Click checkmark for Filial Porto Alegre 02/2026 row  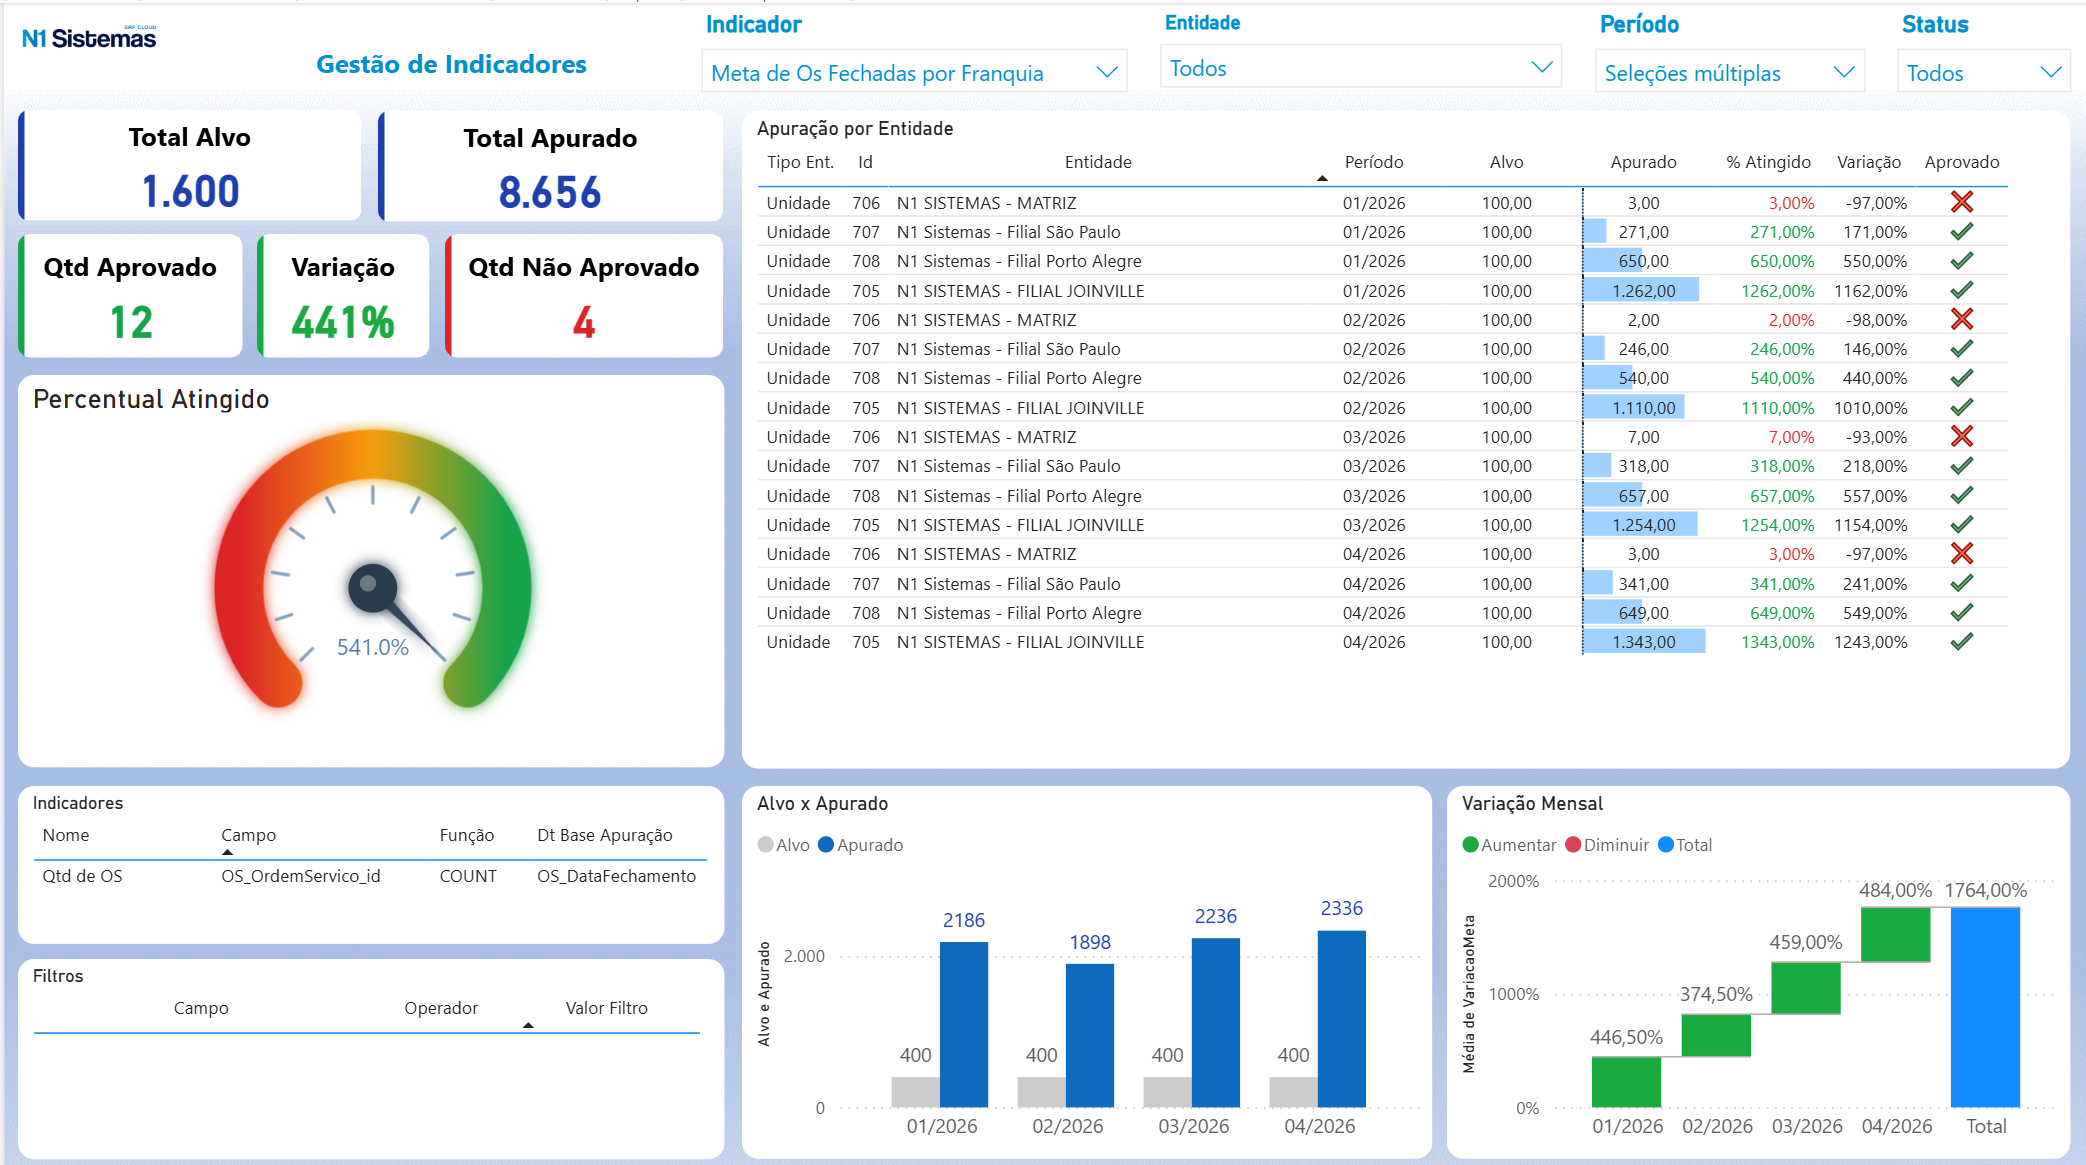tap(1961, 377)
